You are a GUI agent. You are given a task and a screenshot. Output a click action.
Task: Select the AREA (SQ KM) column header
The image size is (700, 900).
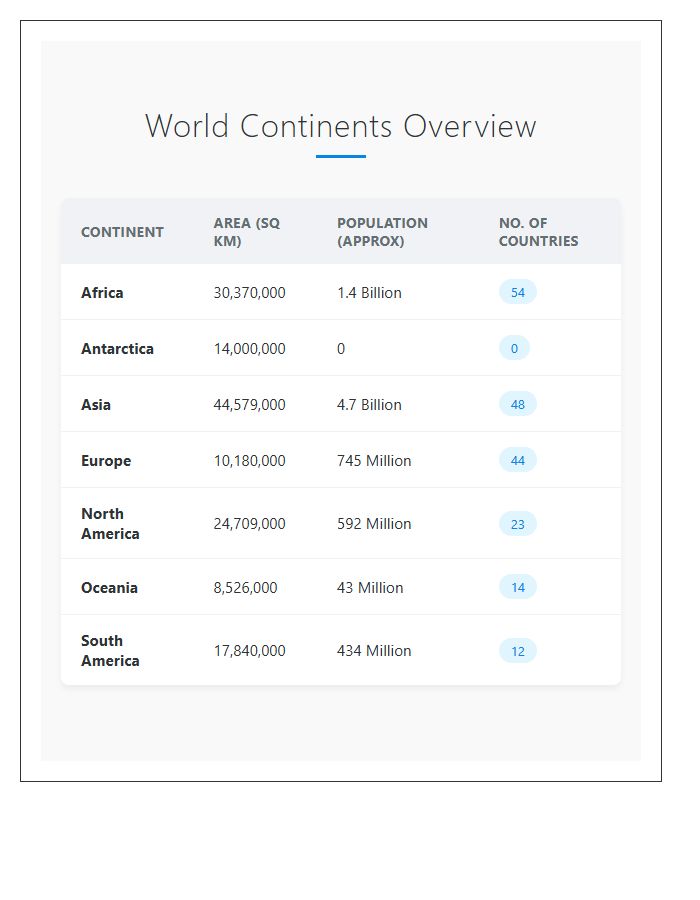(x=247, y=232)
